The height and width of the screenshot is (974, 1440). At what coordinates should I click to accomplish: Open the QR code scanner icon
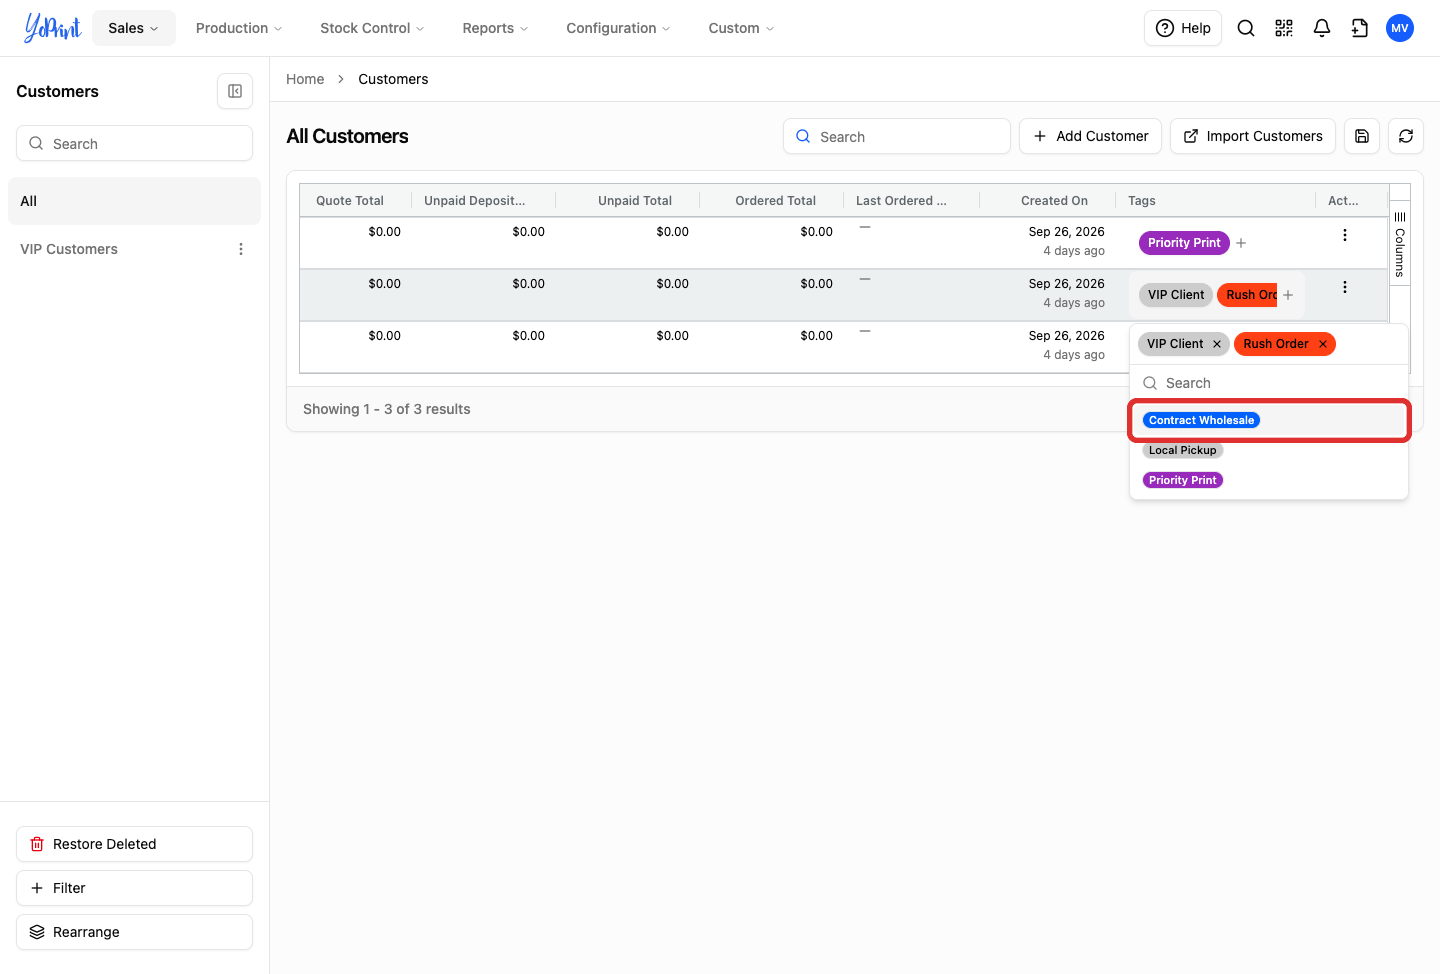1284,28
